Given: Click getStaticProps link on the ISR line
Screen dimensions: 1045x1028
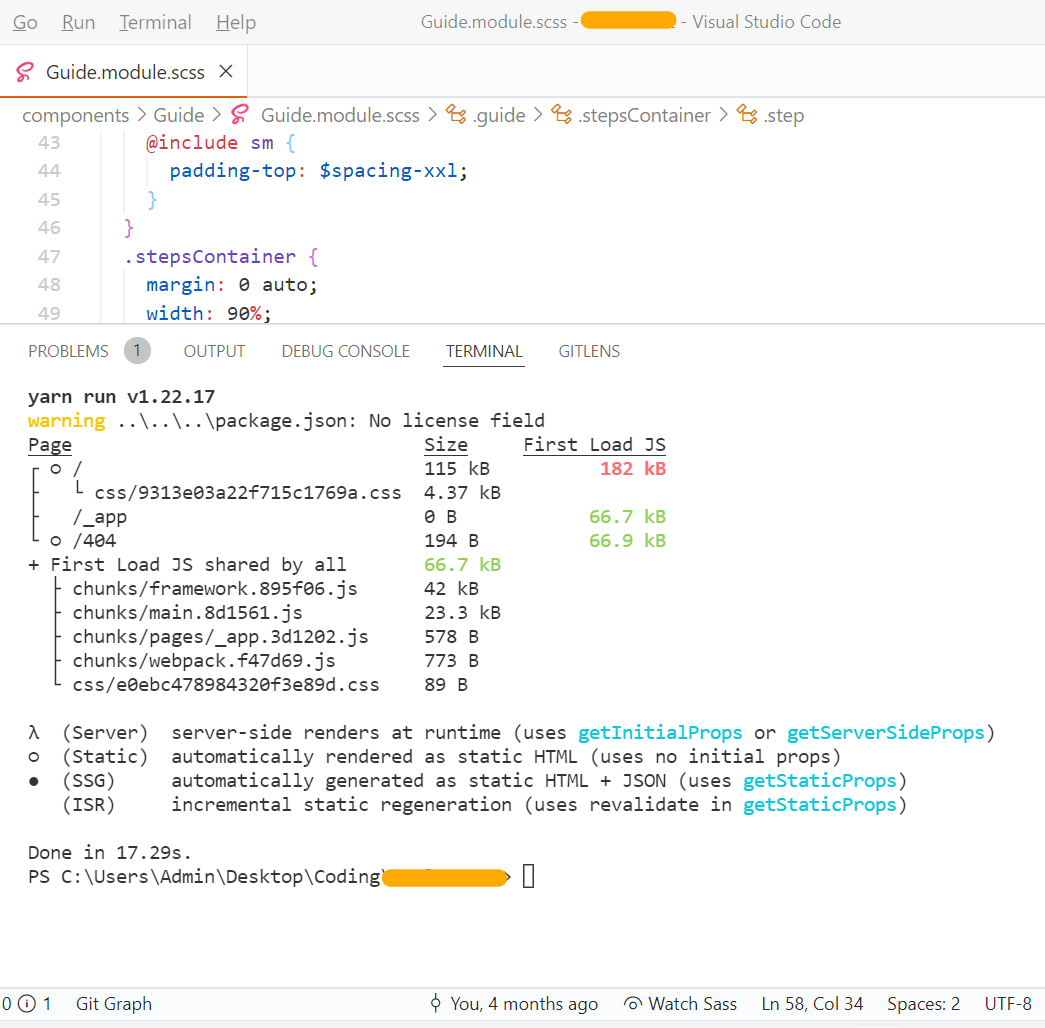Looking at the screenshot, I should pos(820,805).
